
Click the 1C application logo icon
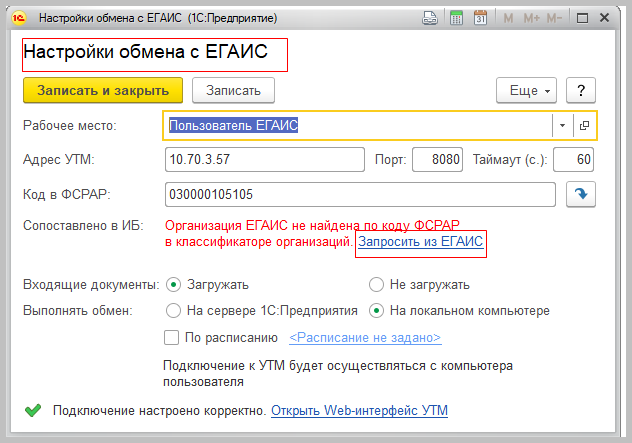click(x=19, y=18)
